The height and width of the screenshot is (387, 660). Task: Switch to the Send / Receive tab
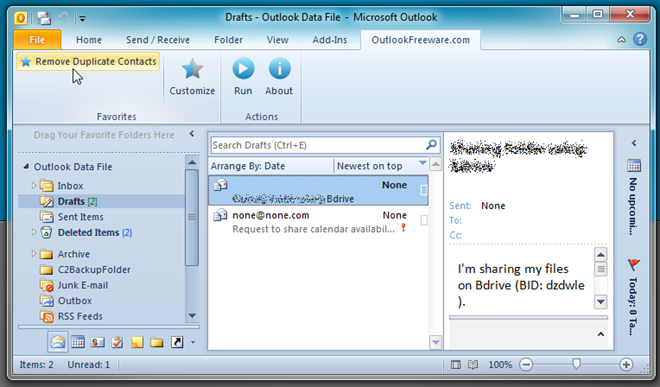coord(158,40)
